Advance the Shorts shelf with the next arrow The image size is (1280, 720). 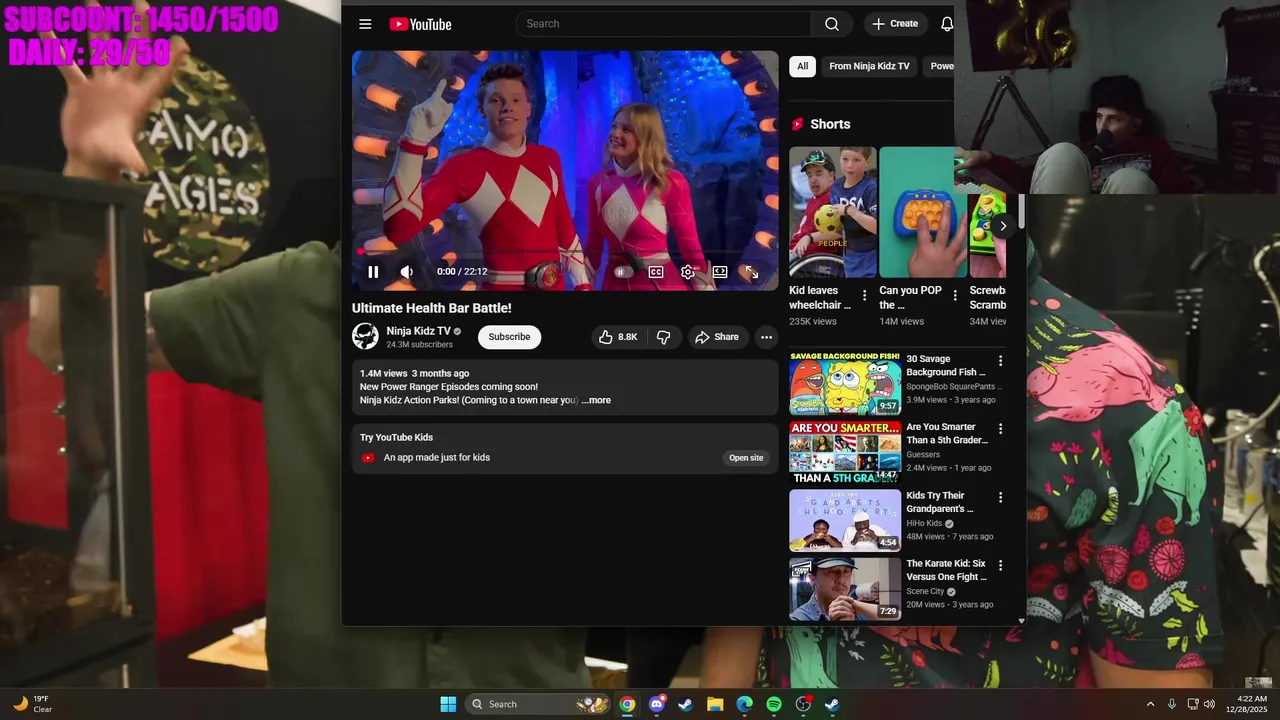click(x=1003, y=226)
